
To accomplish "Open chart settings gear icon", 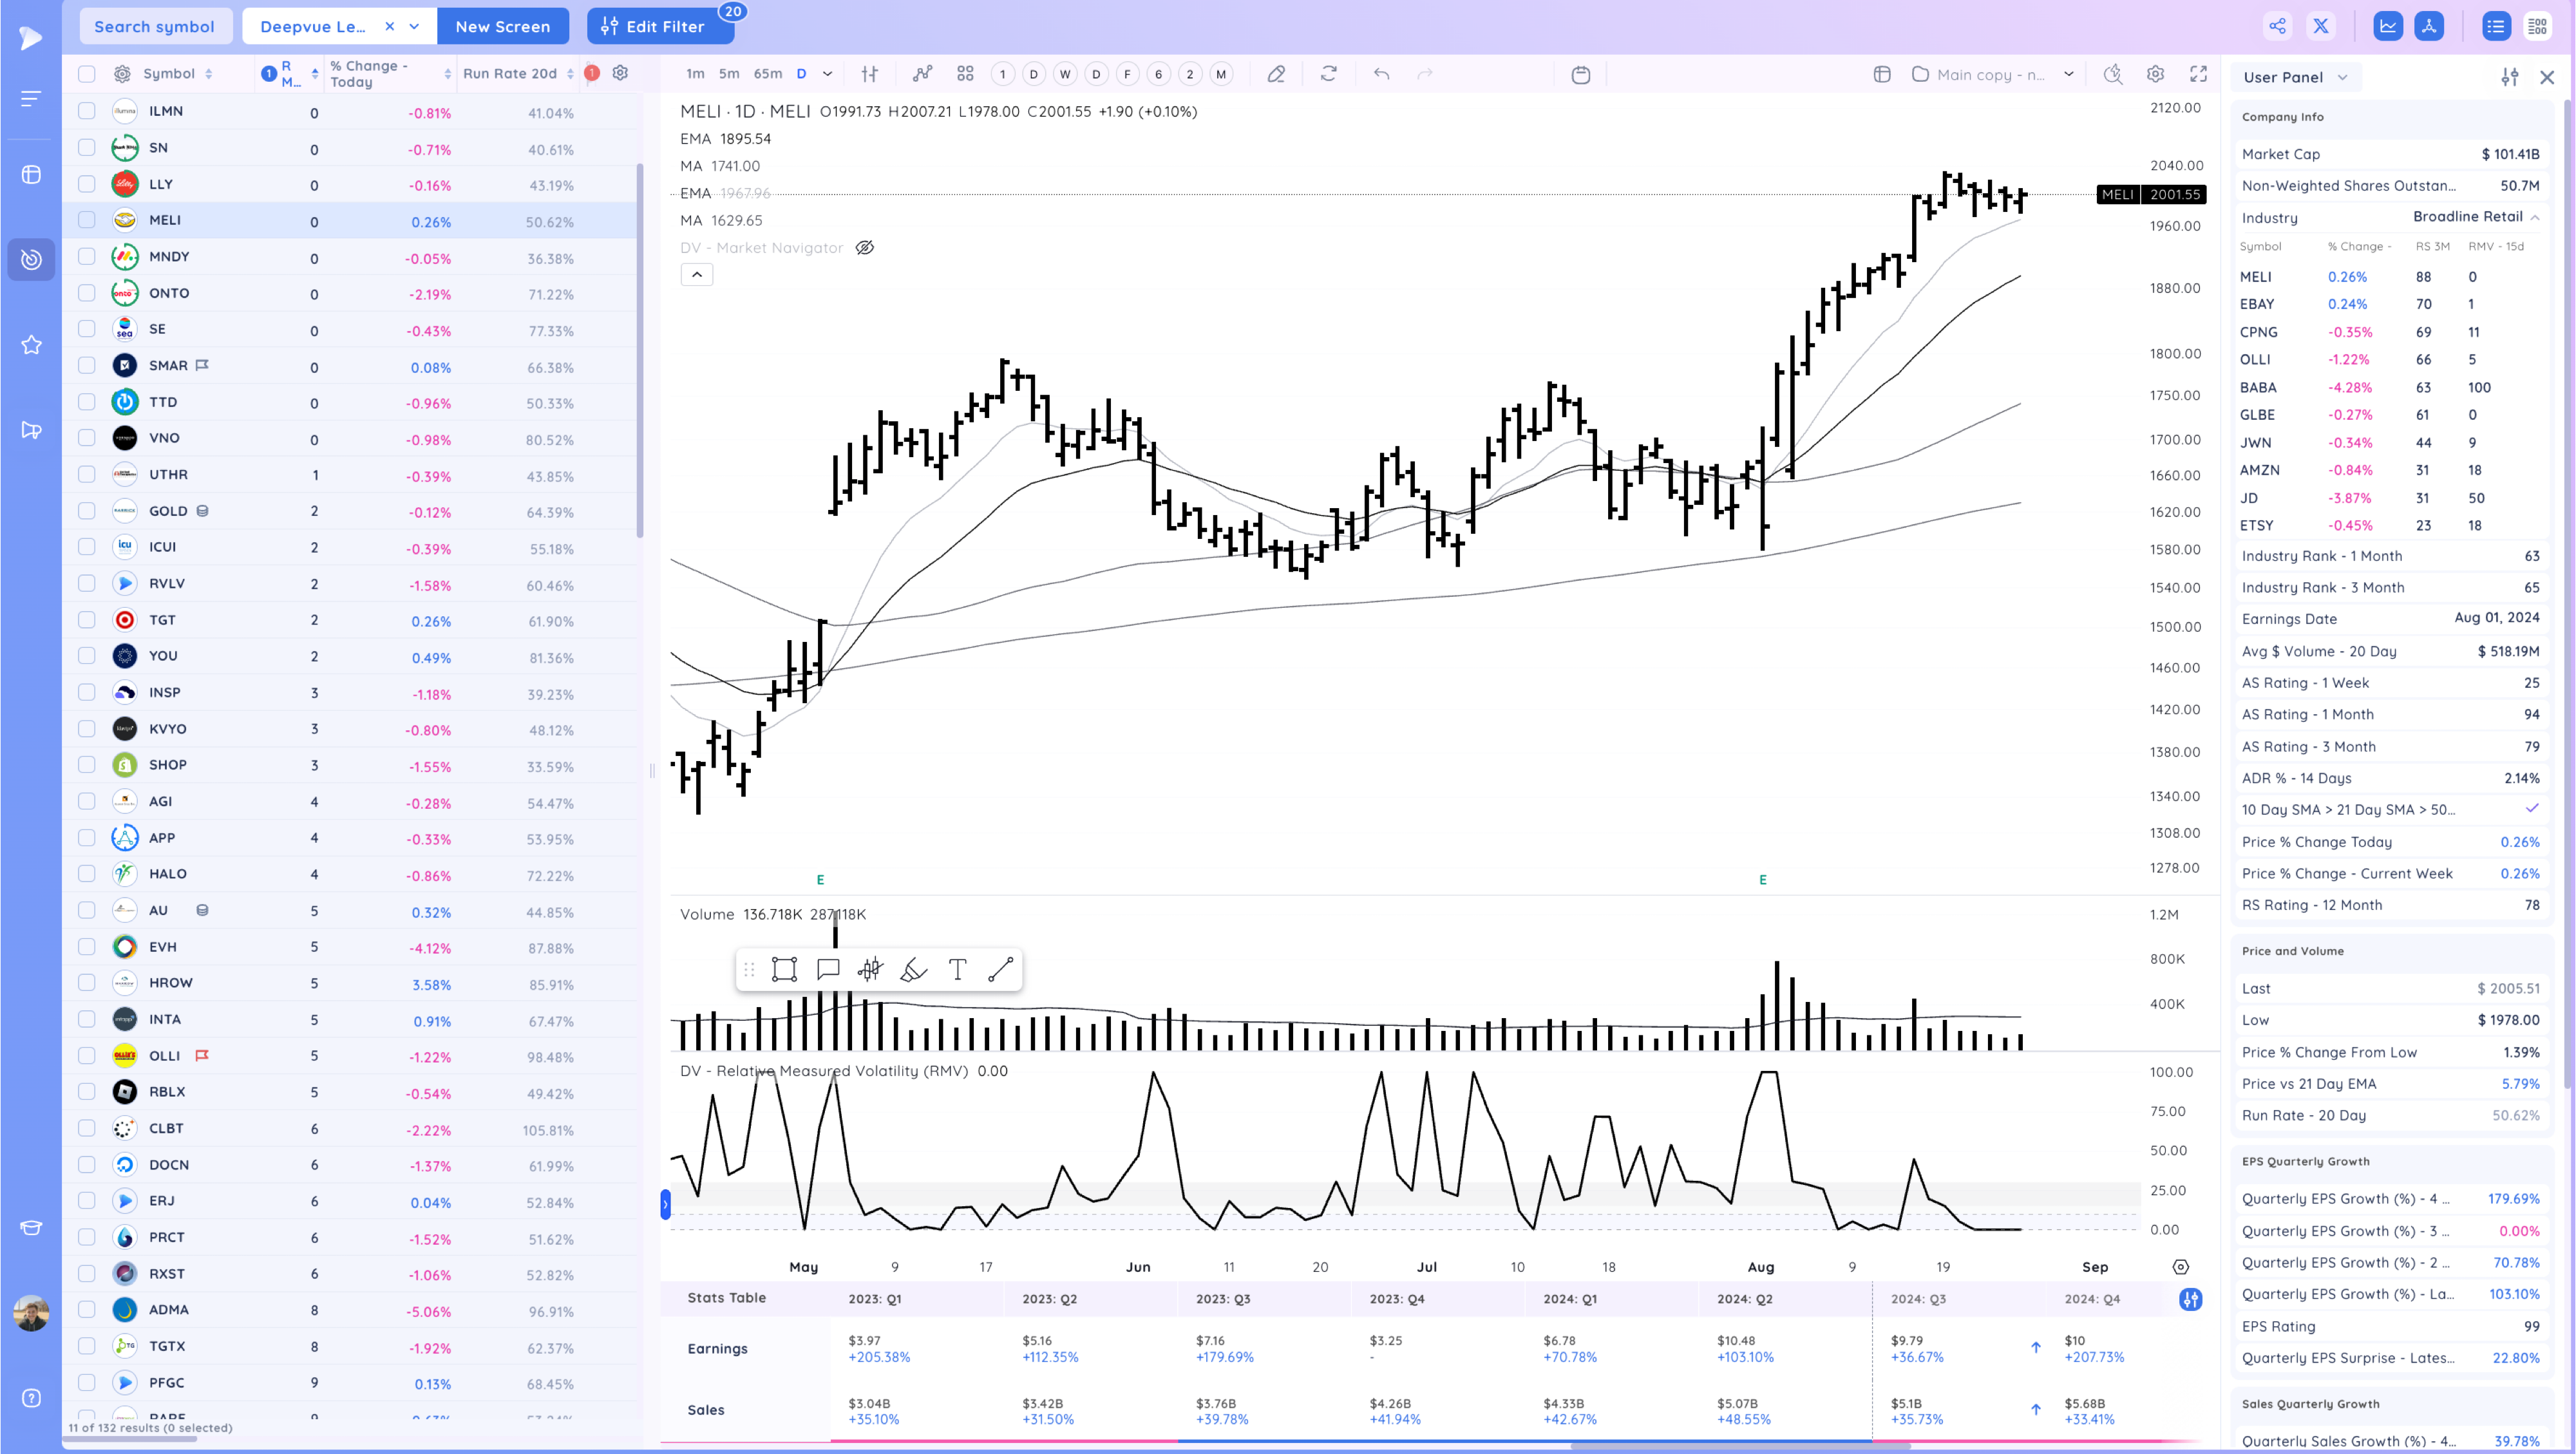I will click(x=2155, y=74).
